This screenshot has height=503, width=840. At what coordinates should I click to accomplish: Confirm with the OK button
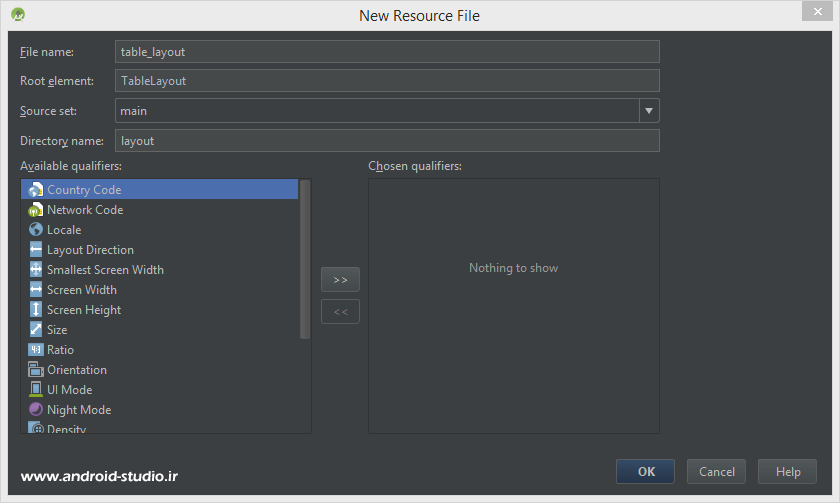(646, 471)
